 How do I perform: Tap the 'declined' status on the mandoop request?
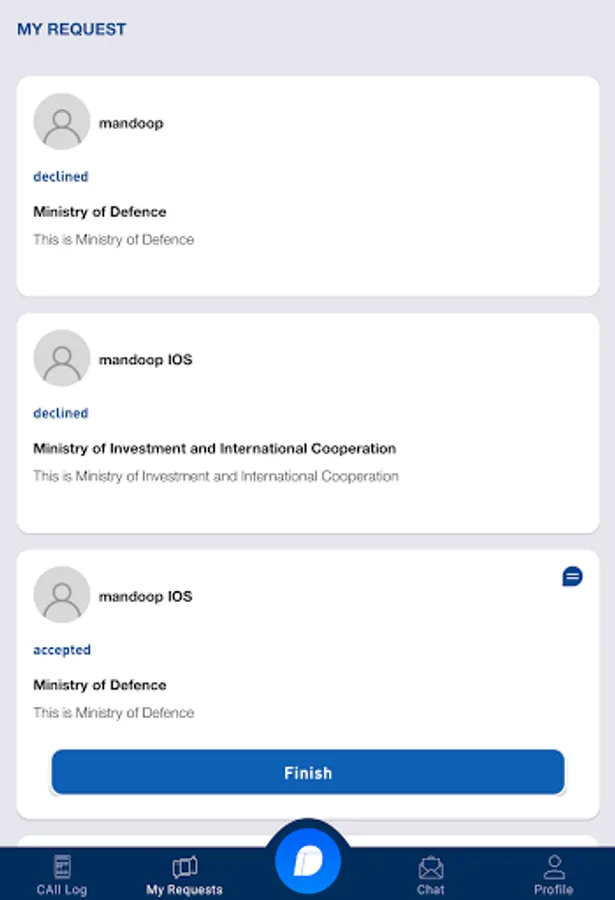click(x=61, y=176)
